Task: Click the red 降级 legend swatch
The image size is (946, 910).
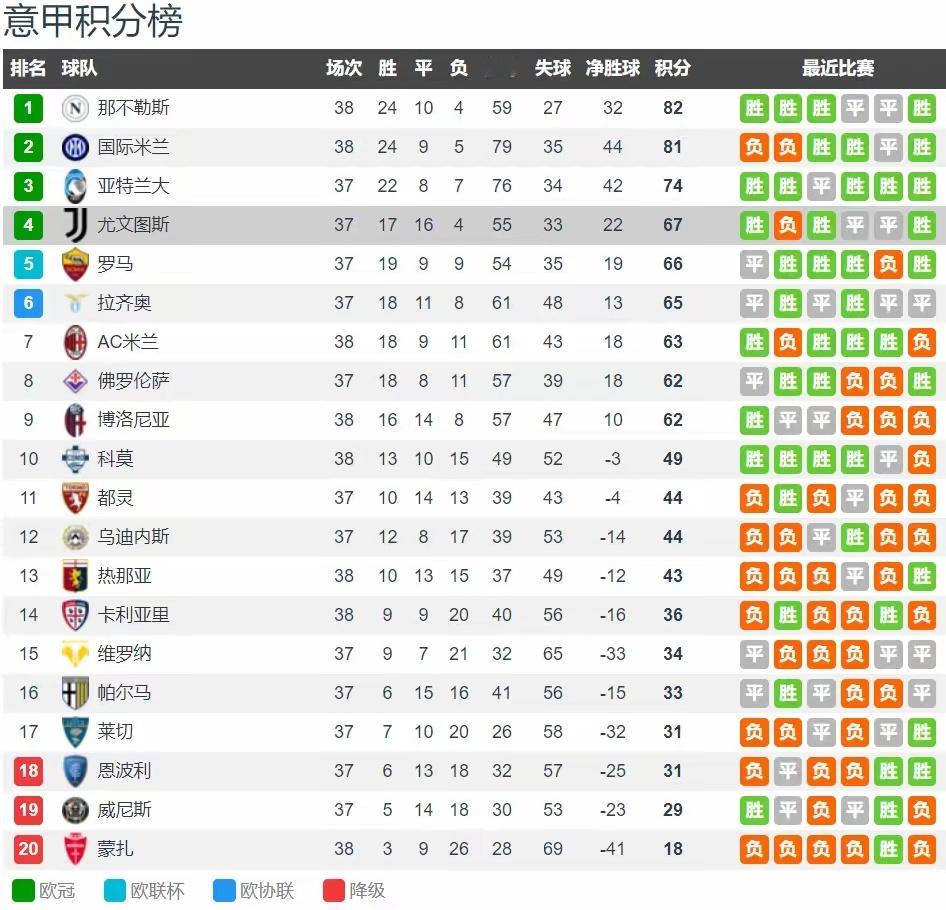Action: click(334, 890)
